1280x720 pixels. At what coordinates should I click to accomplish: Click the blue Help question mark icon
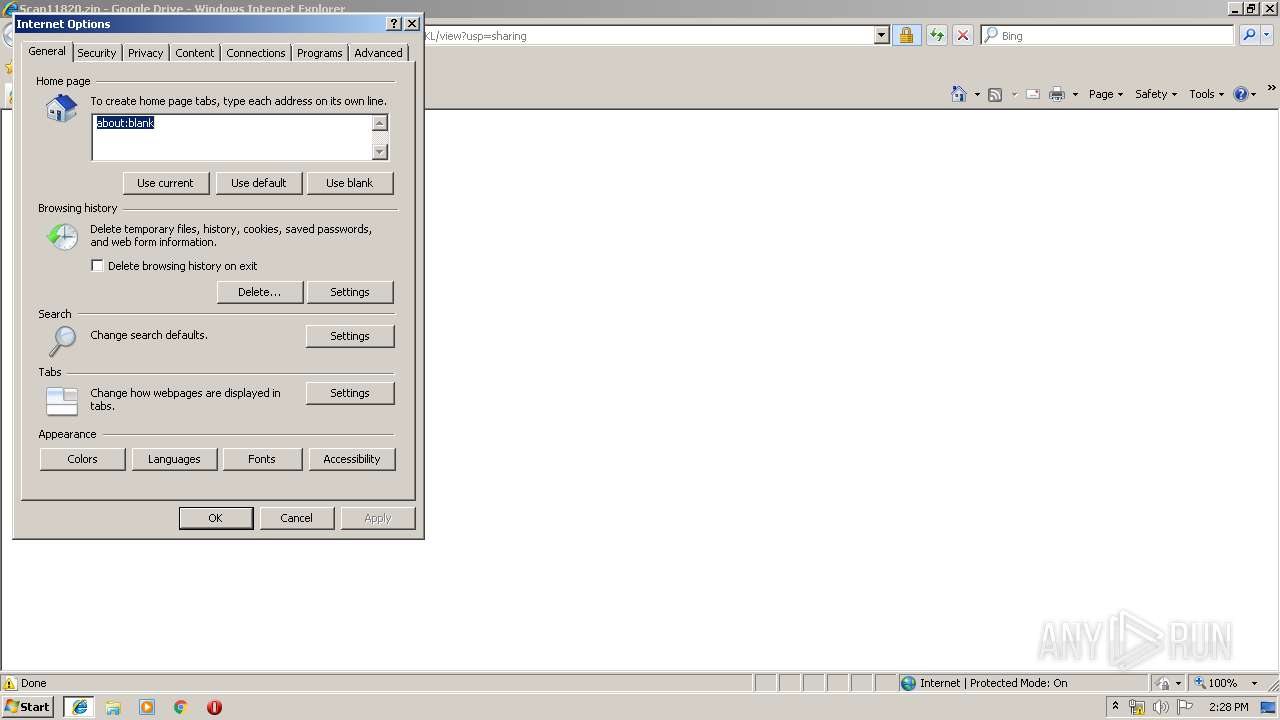(1241, 94)
